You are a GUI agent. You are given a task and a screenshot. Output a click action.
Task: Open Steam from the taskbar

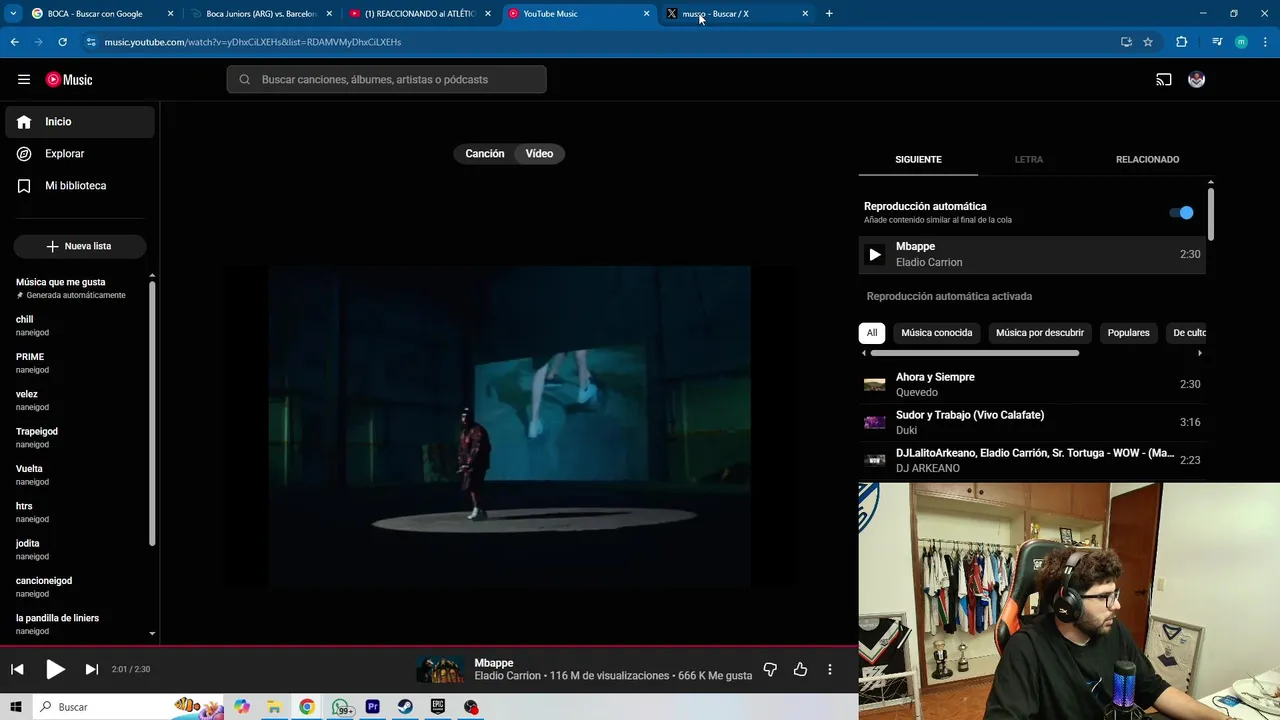coord(405,707)
